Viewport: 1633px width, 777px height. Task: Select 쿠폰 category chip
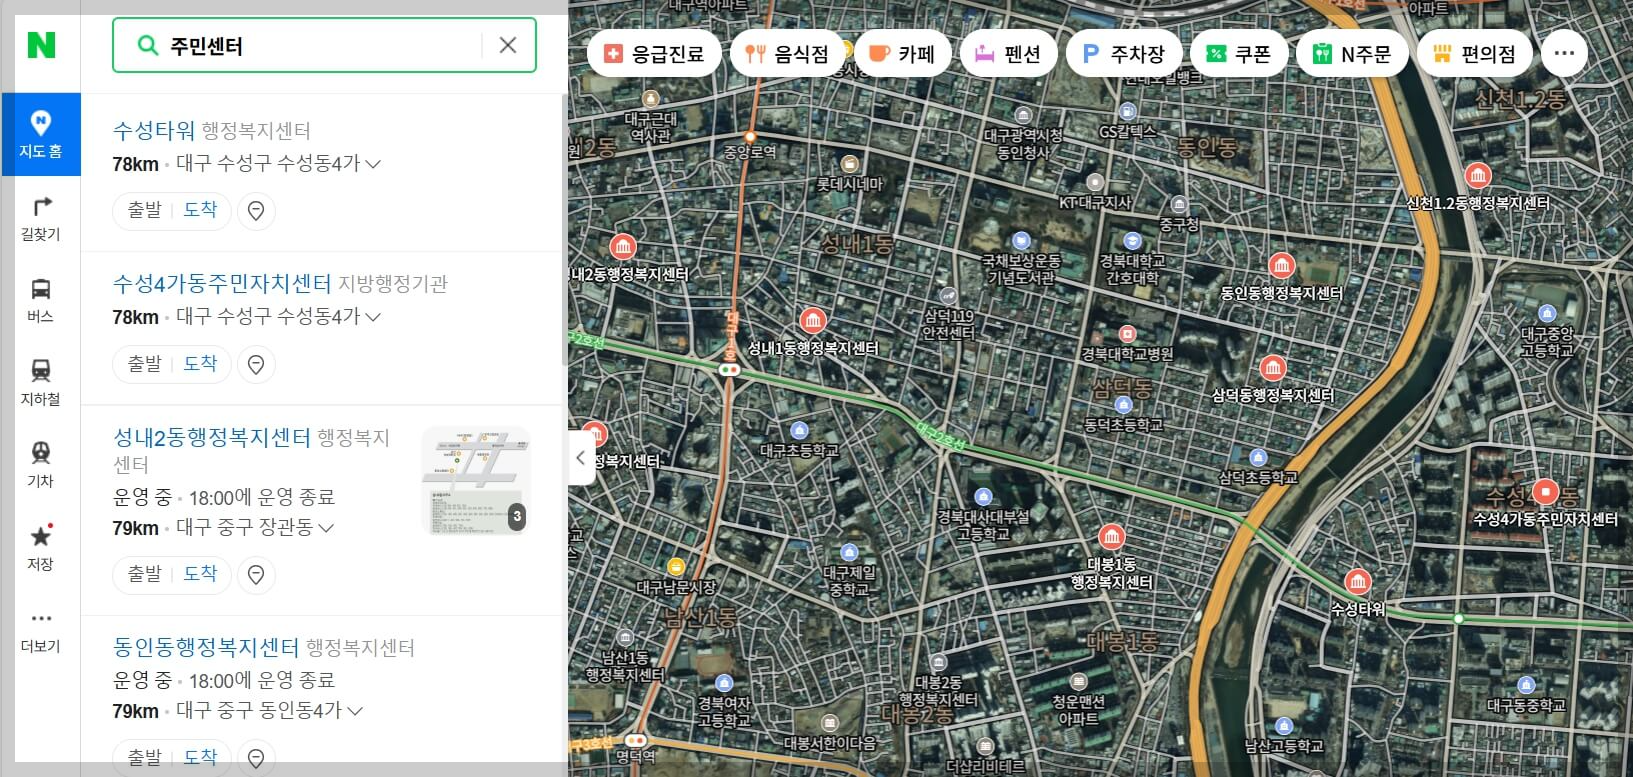click(1238, 53)
